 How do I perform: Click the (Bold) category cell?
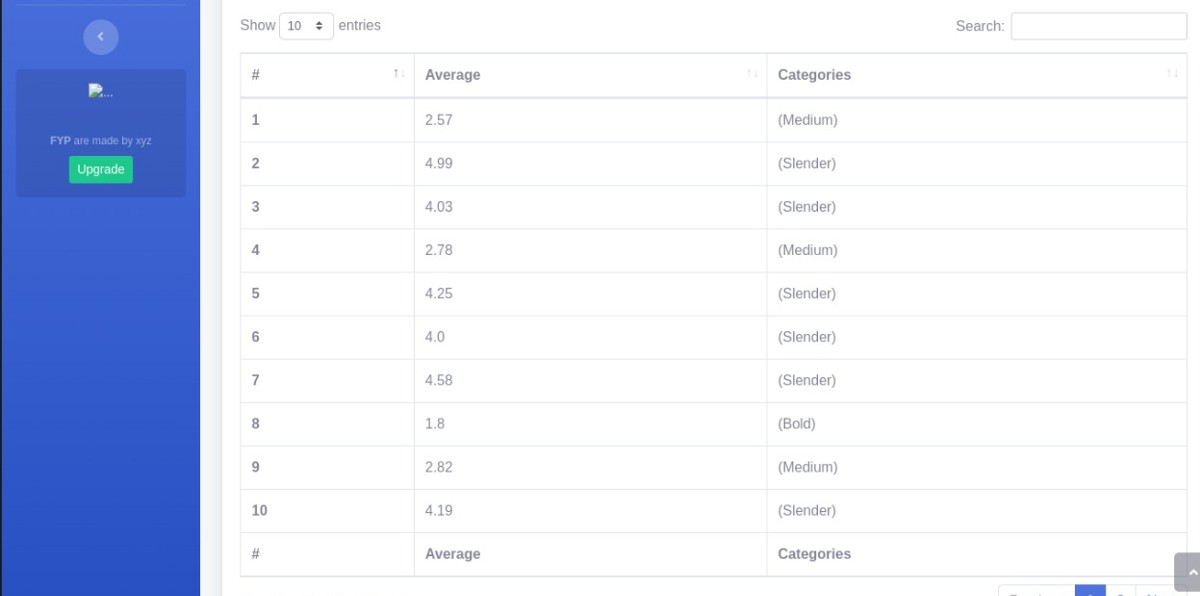pyautogui.click(x=797, y=424)
